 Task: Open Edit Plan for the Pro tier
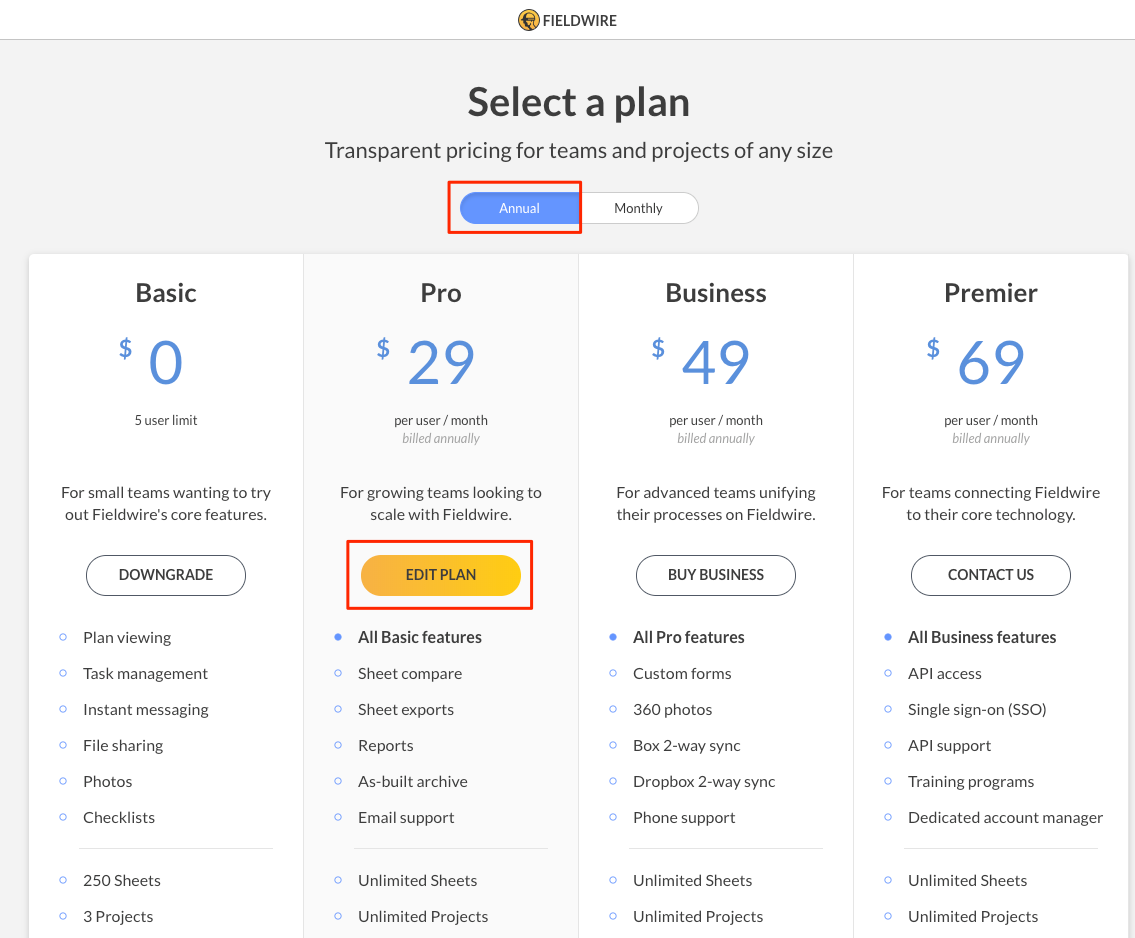coord(441,575)
